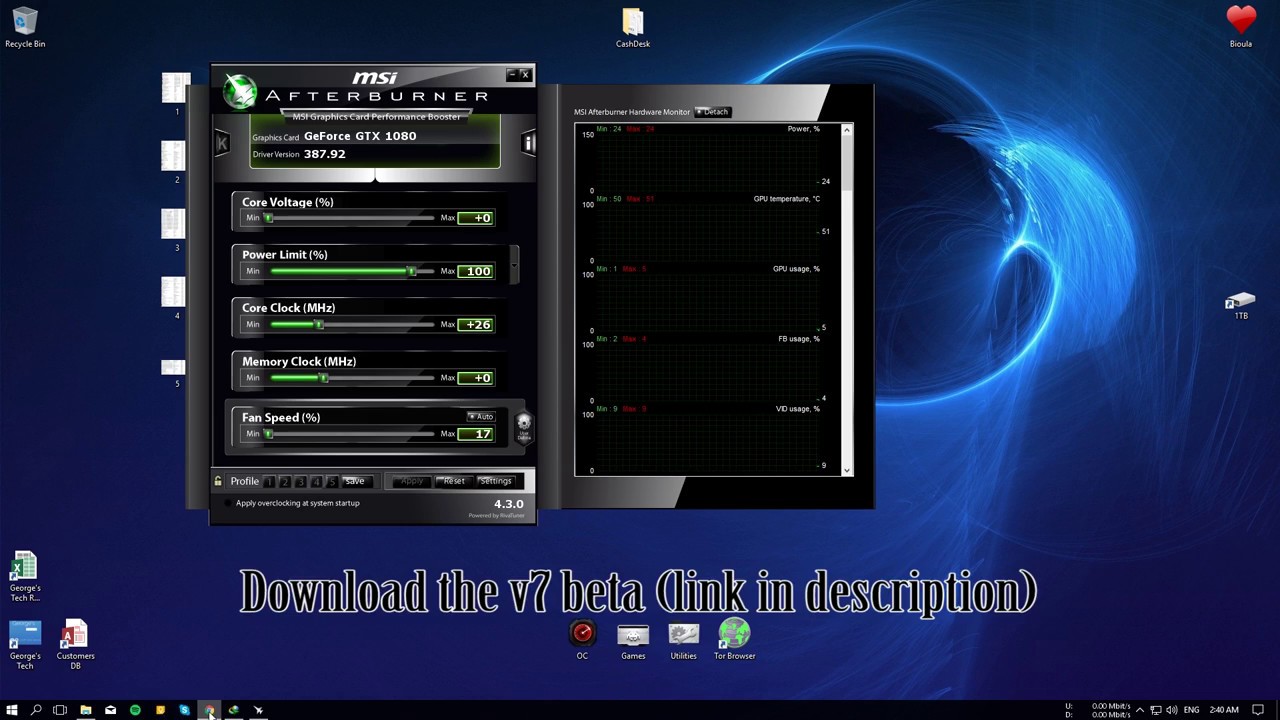Click the GPU temperature graph label
Image resolution: width=1280 pixels, height=720 pixels.
click(x=786, y=199)
